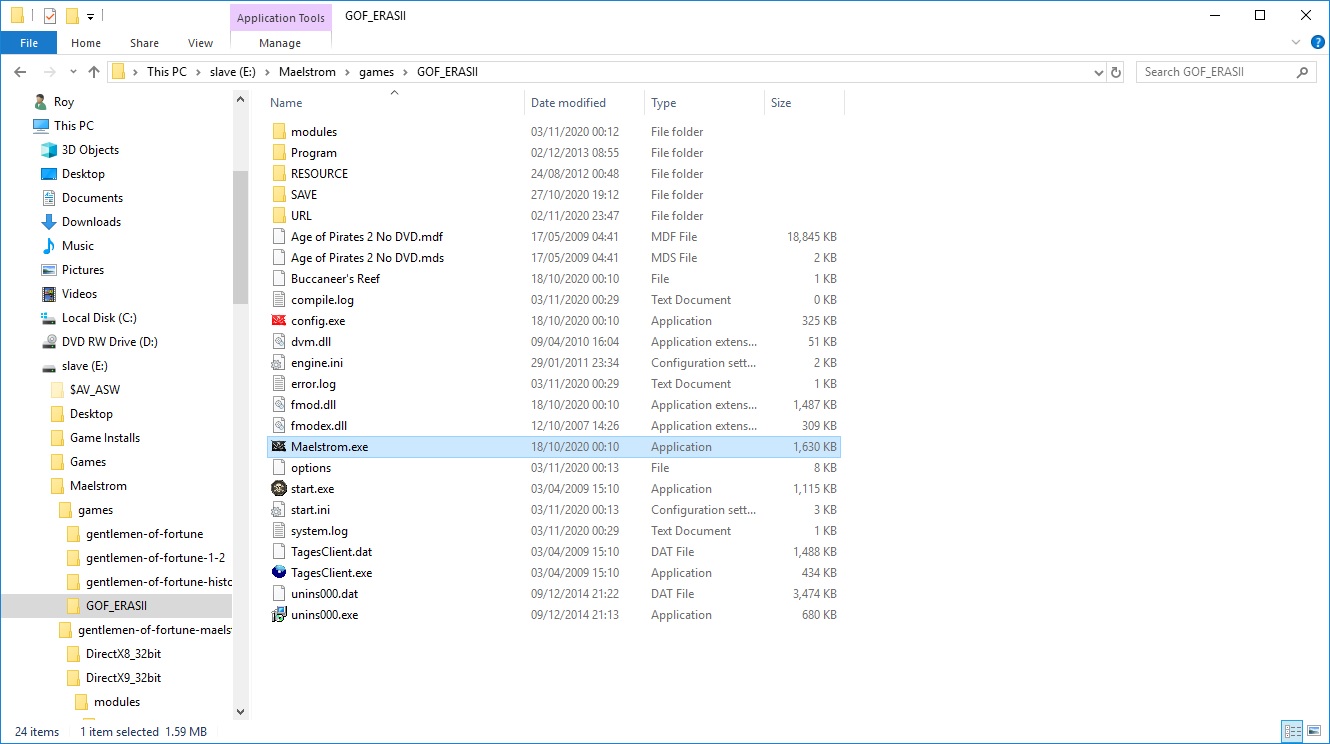Open the File menu tab
Image resolution: width=1330 pixels, height=744 pixels.
click(29, 43)
